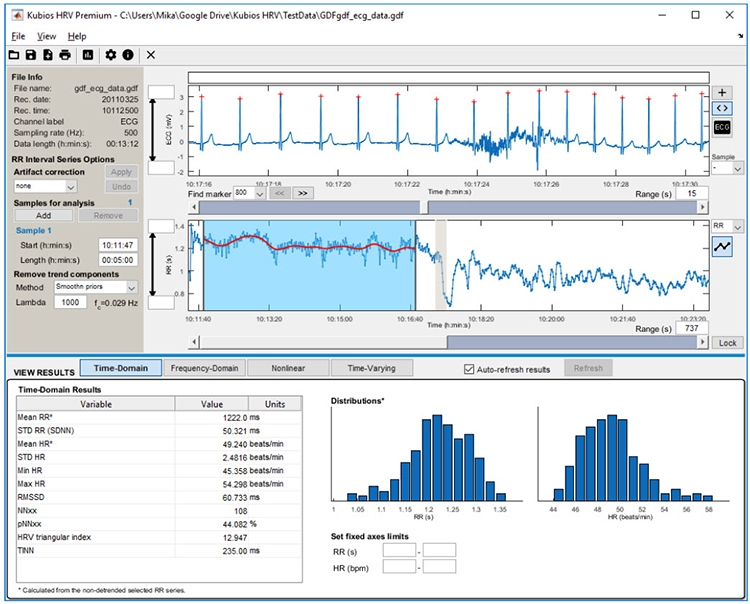Click the print results printer icon
Image resolution: width=750 pixels, height=604 pixels.
65,54
